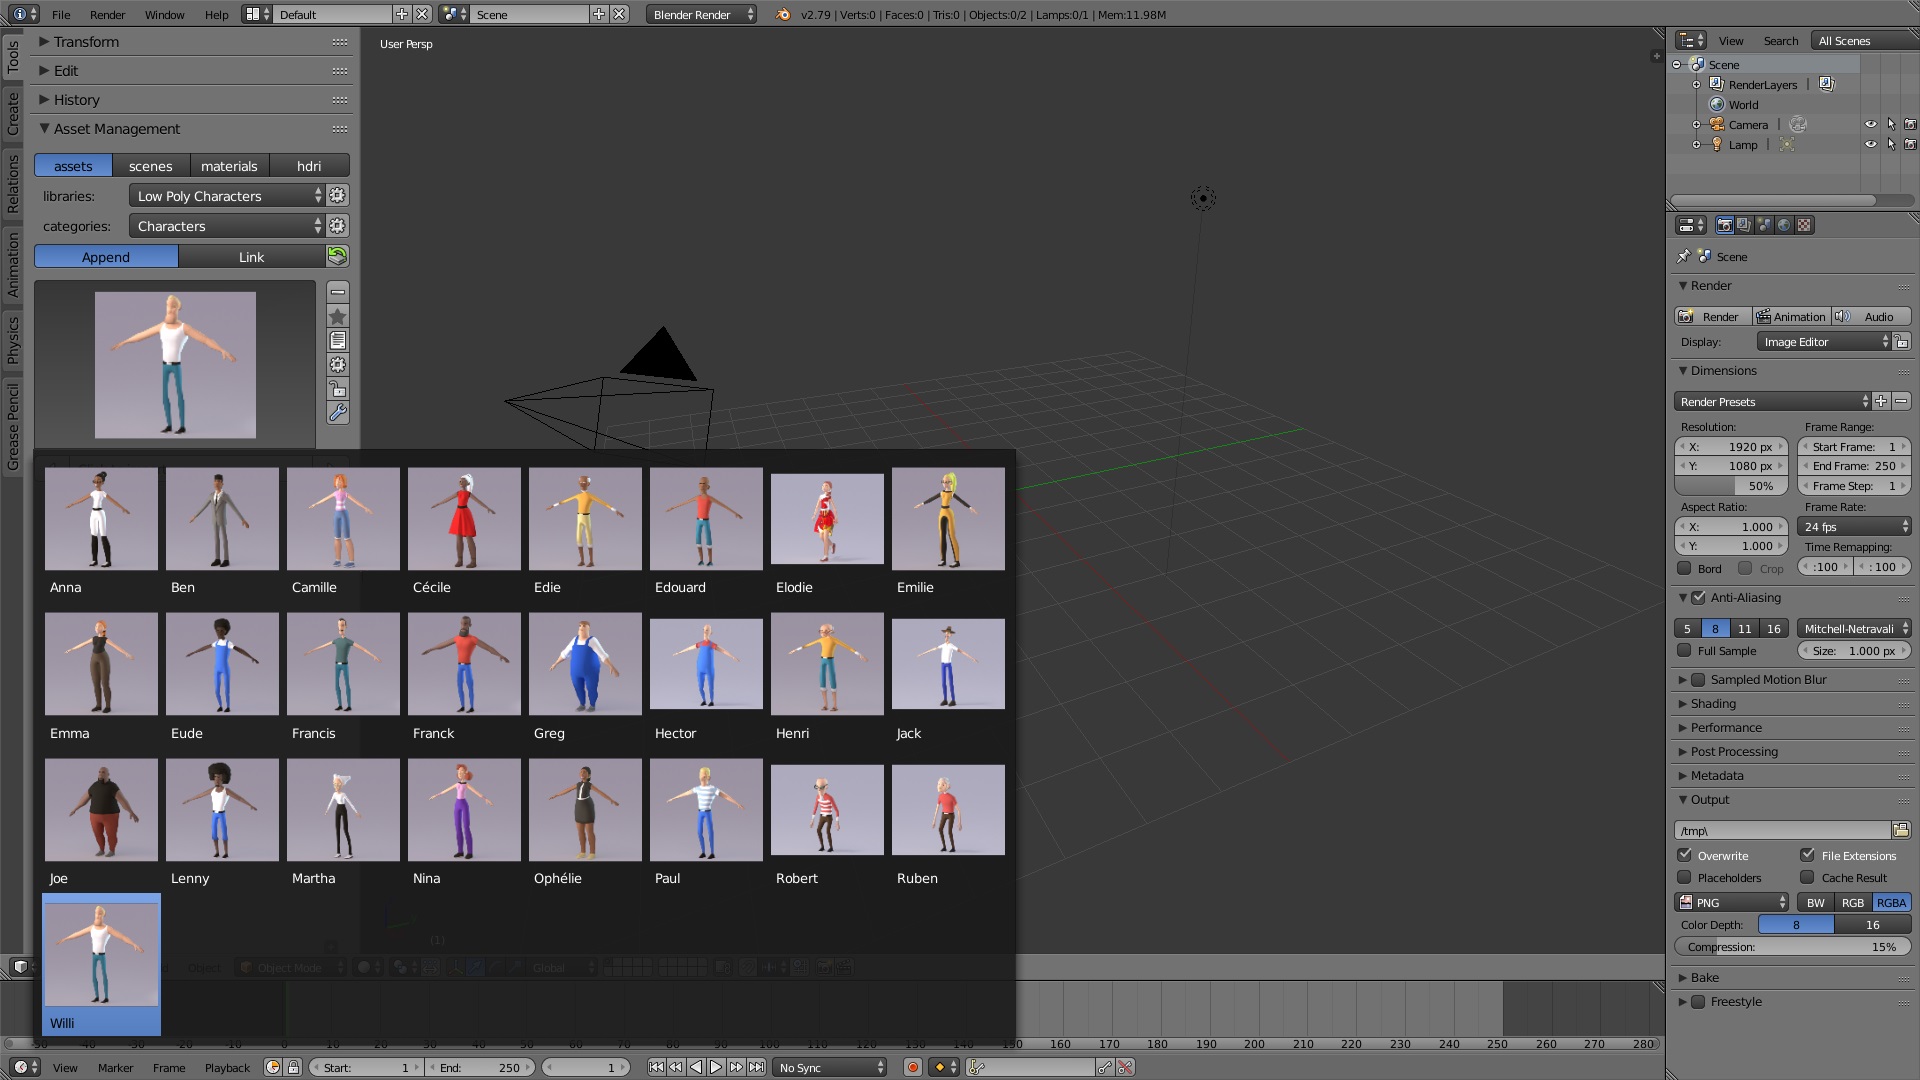Viewport: 1920px width, 1080px height.
Task: Toggle the Anti-Aliasing checkbox
Action: (1698, 597)
